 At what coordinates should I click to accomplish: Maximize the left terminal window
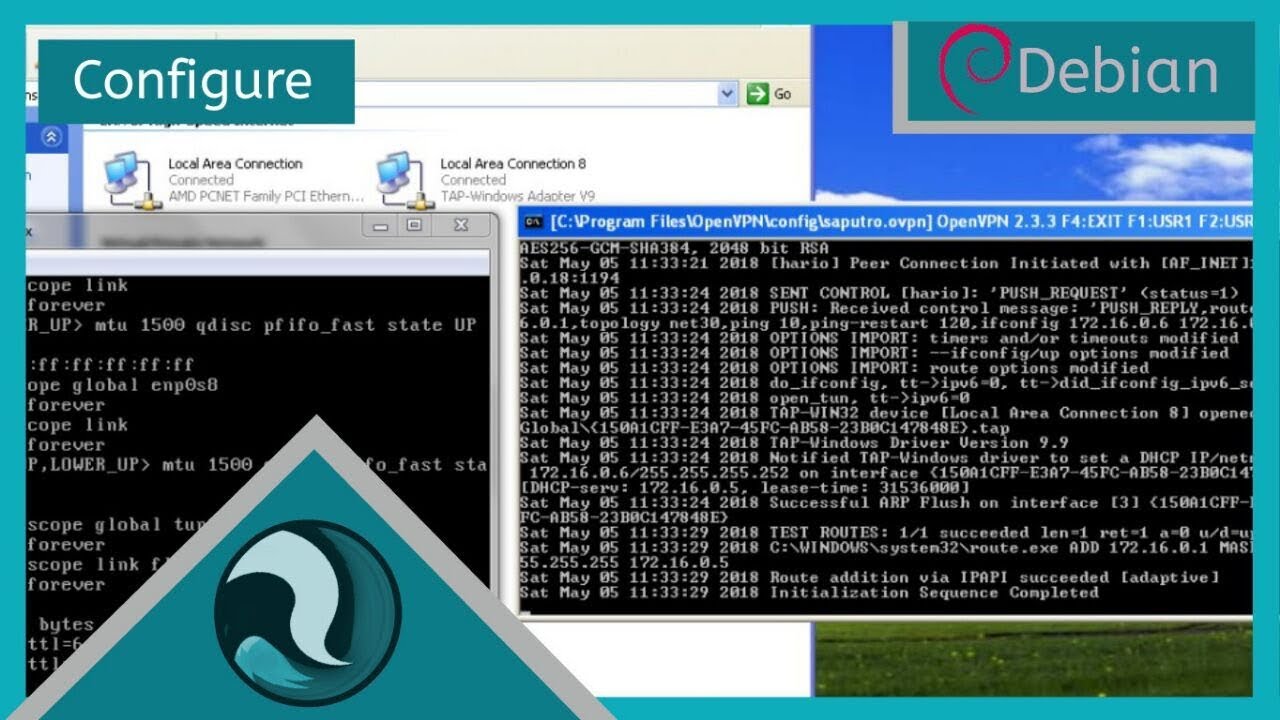pyautogui.click(x=414, y=226)
